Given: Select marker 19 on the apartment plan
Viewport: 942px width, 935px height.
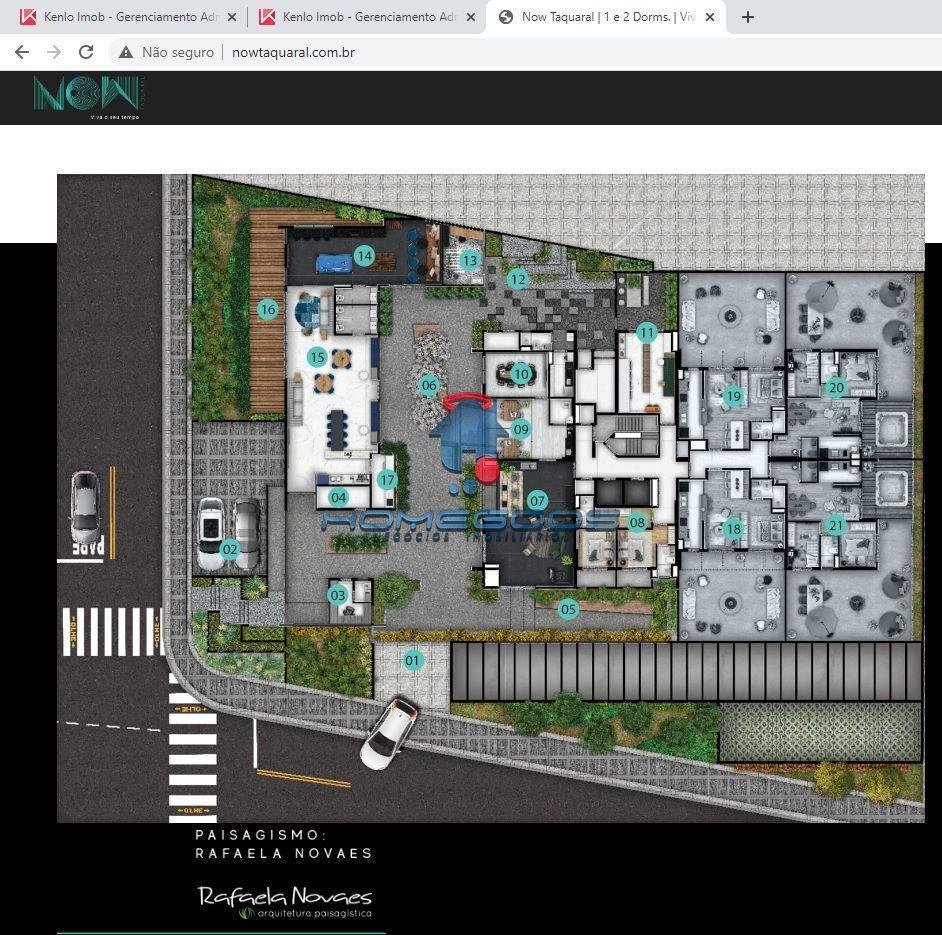Looking at the screenshot, I should pyautogui.click(x=734, y=396).
